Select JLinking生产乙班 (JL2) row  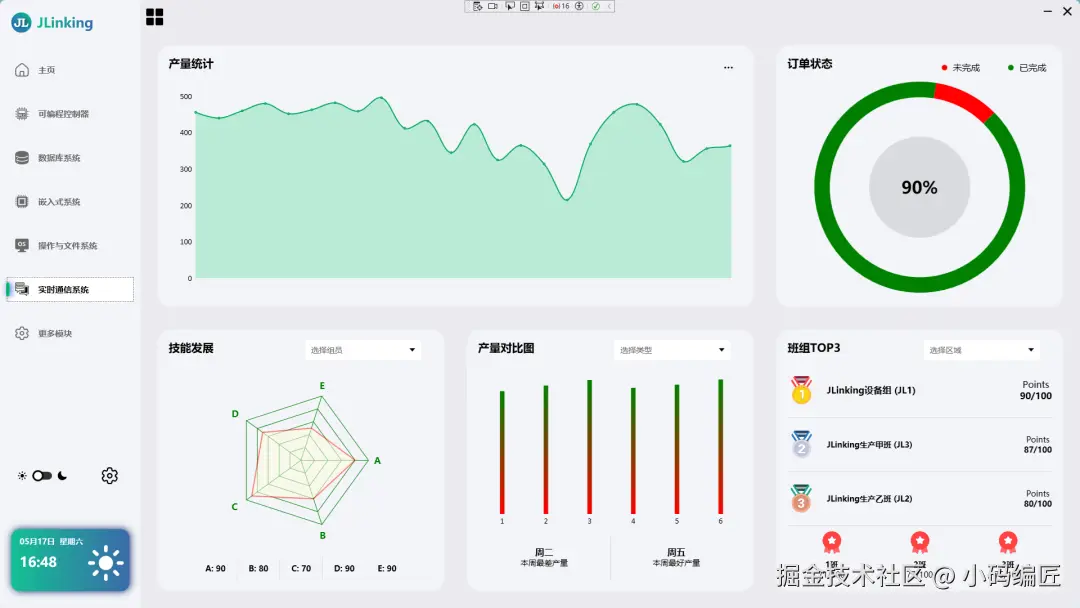(x=920, y=499)
